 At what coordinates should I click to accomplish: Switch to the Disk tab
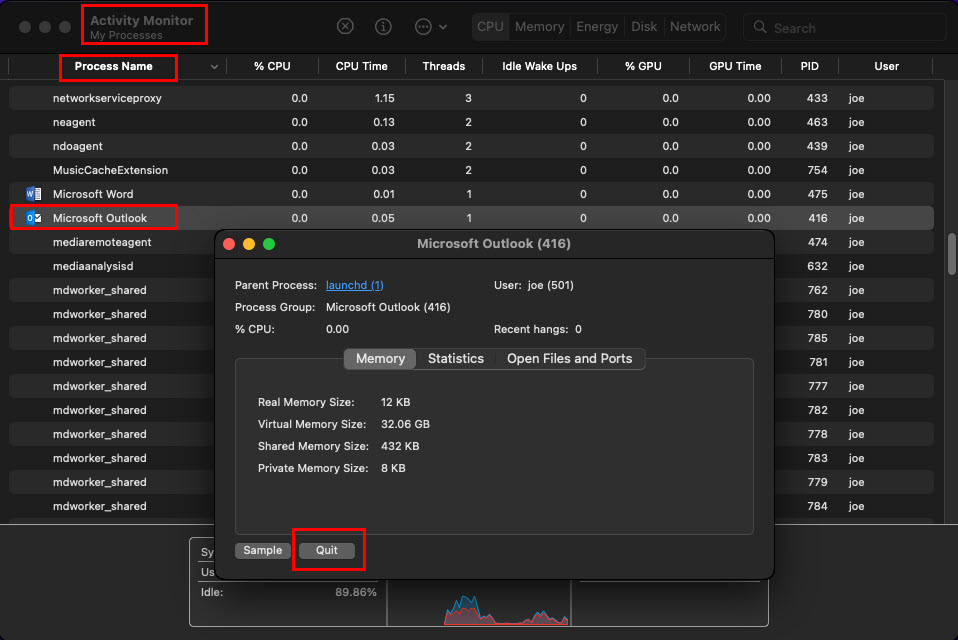tap(644, 27)
